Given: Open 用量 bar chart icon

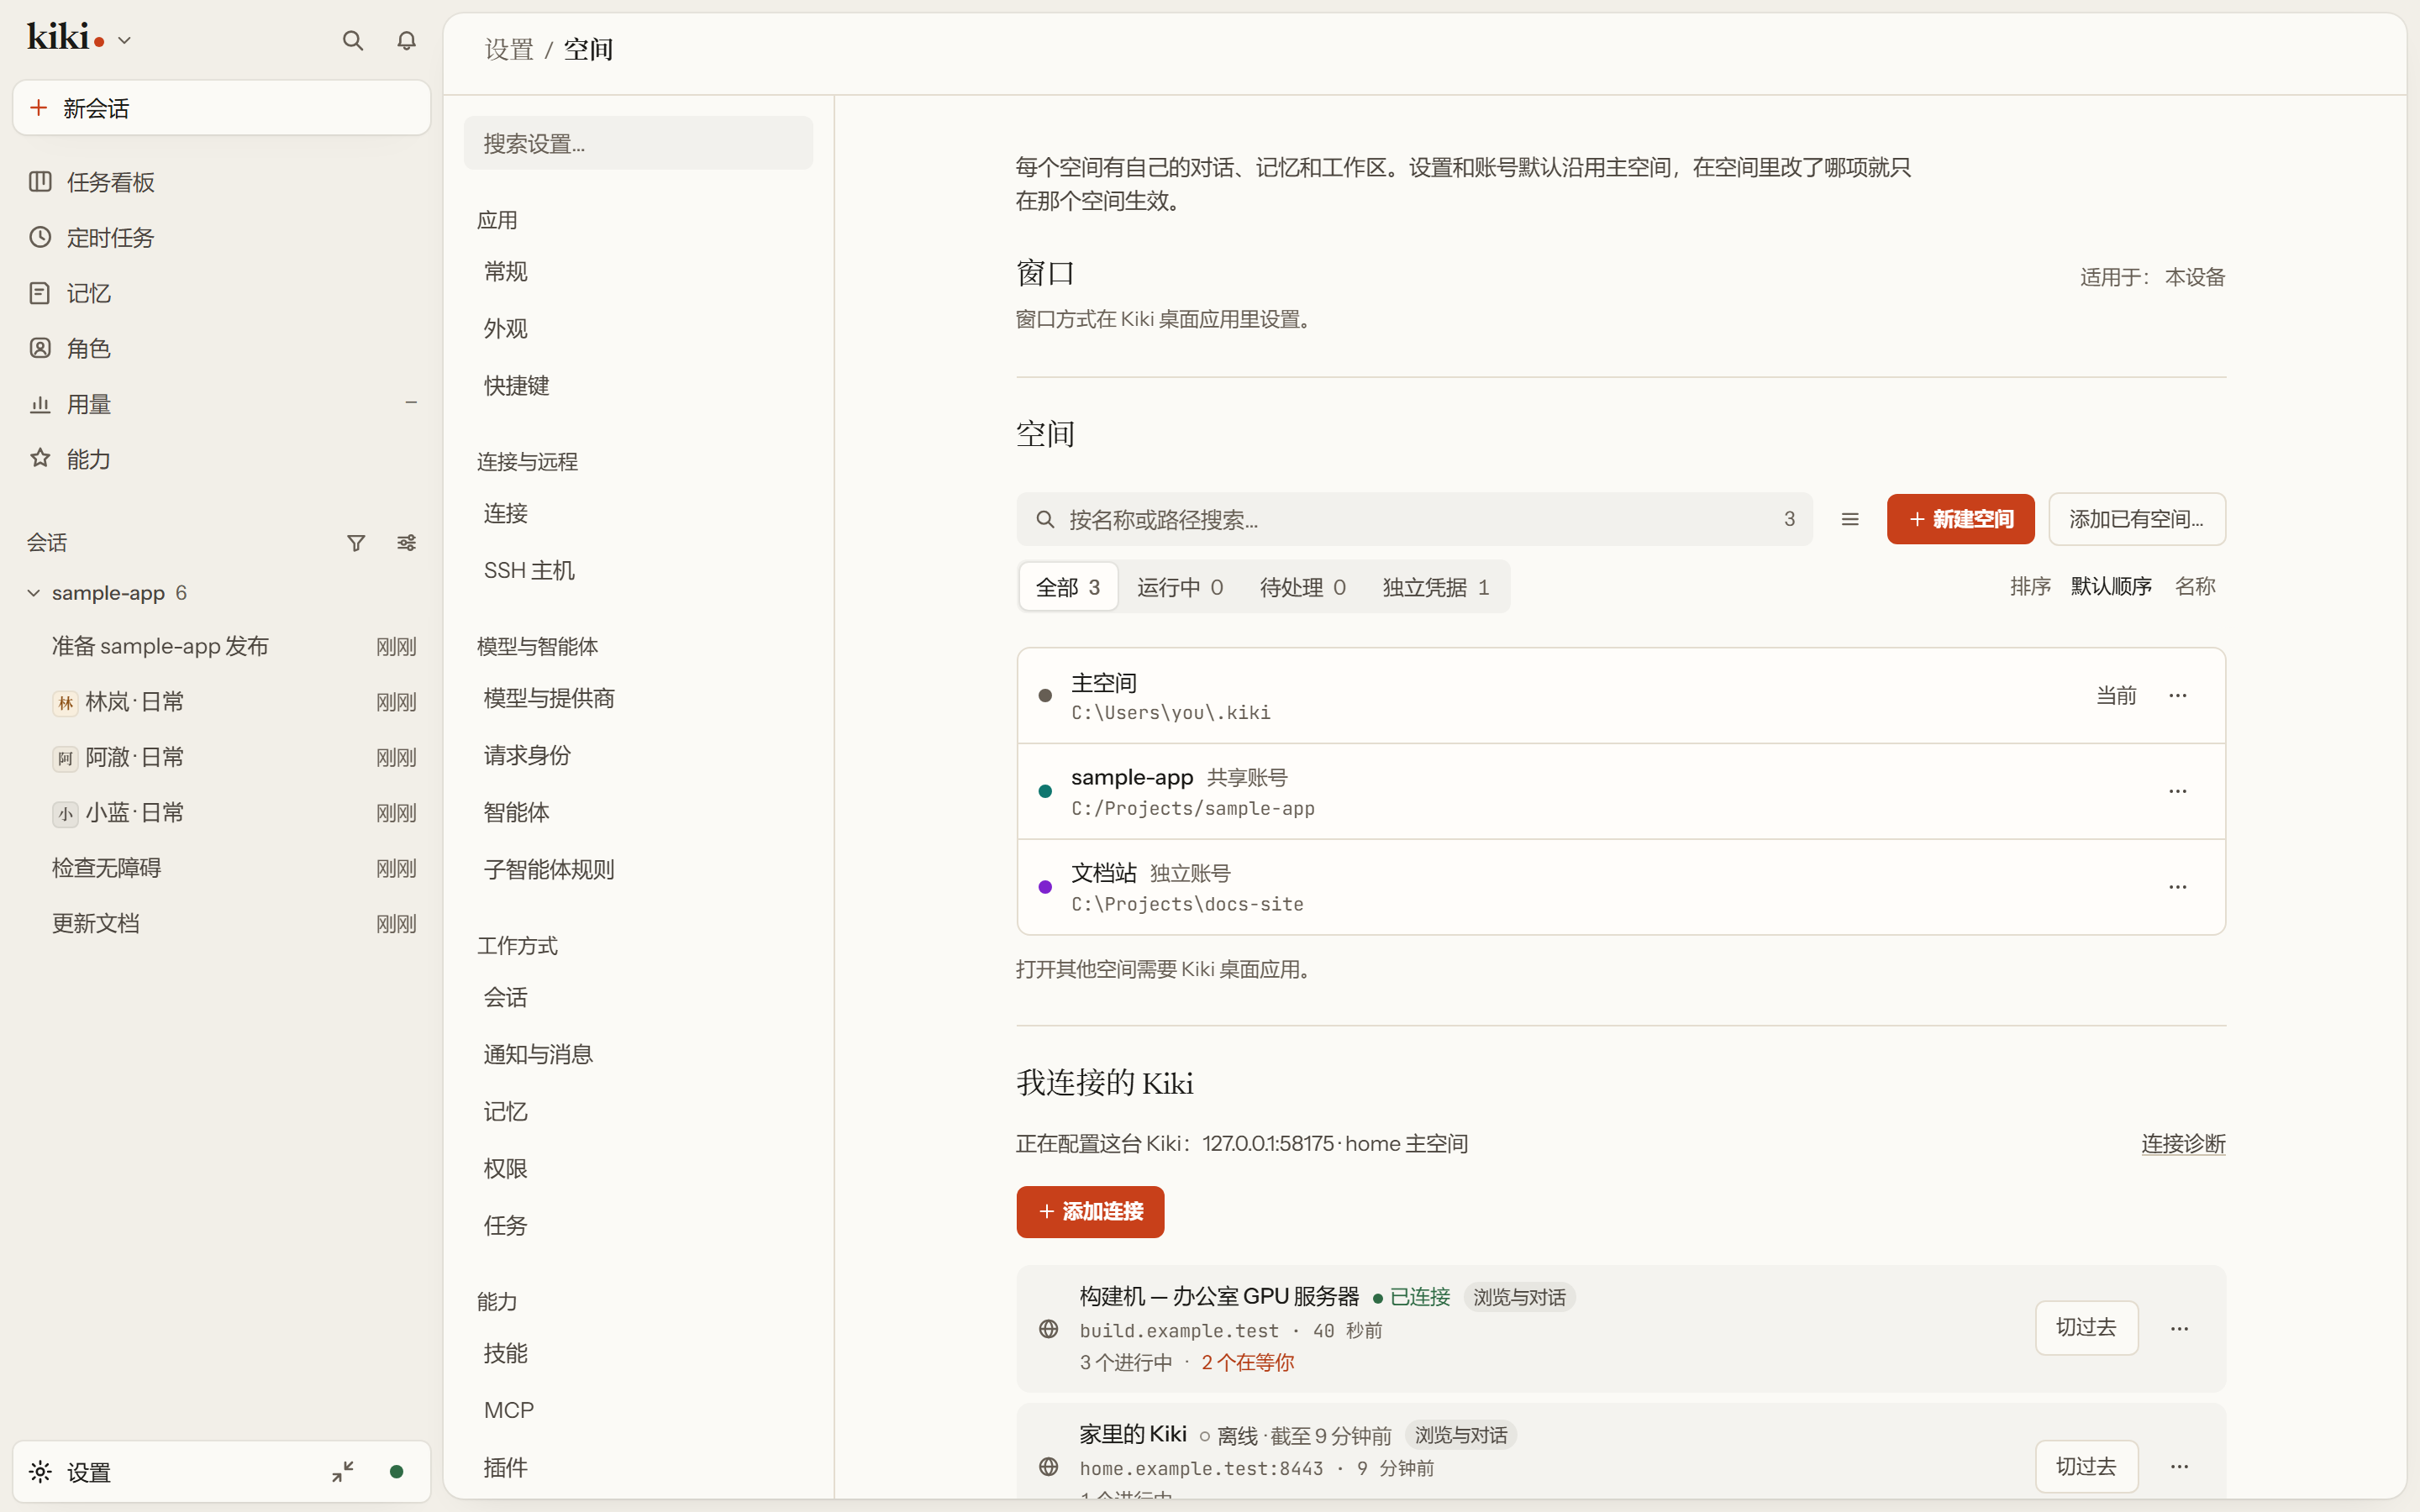Looking at the screenshot, I should [40, 404].
